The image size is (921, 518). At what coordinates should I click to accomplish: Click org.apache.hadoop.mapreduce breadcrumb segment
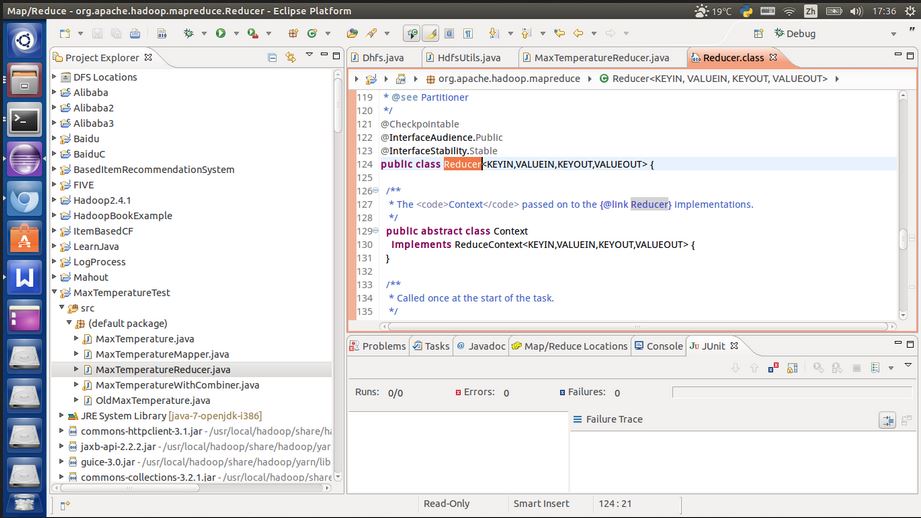coord(503,78)
